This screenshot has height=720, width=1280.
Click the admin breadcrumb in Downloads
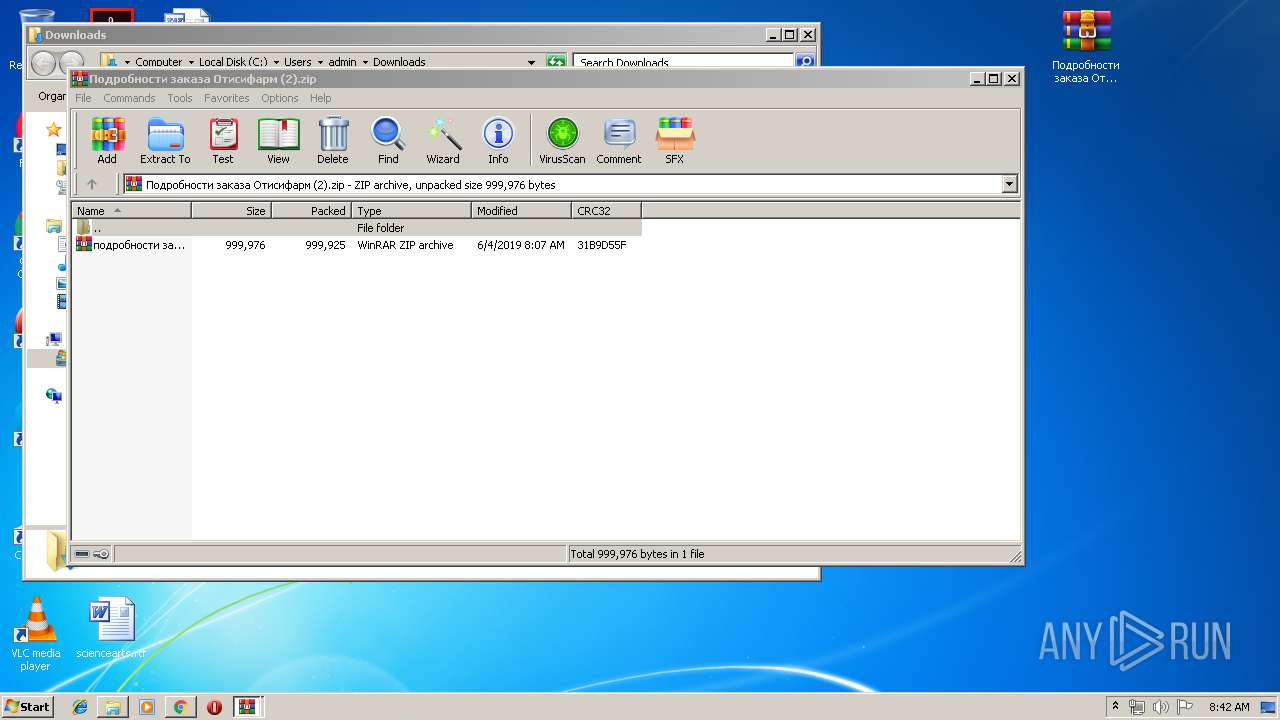click(x=342, y=62)
